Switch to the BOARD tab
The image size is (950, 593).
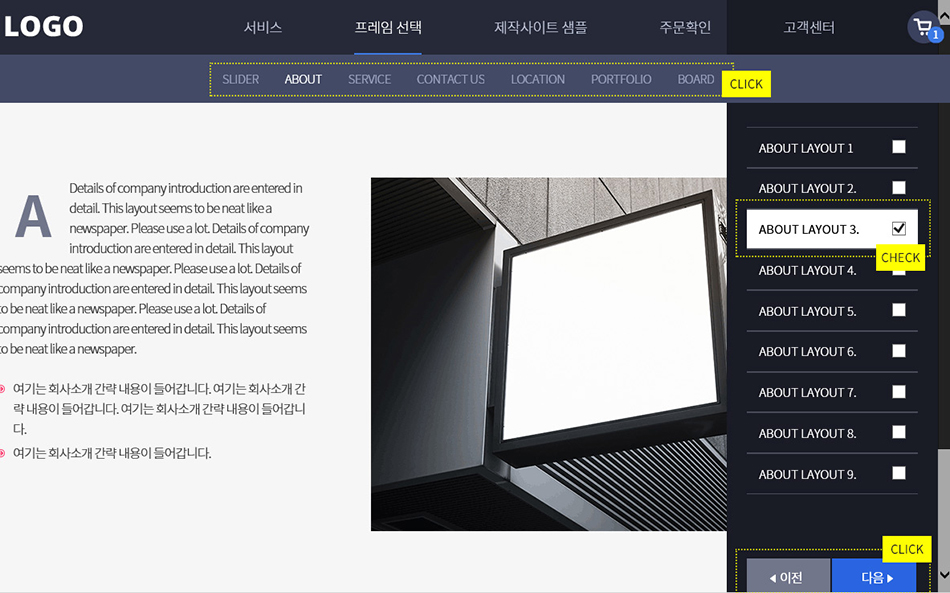(696, 79)
